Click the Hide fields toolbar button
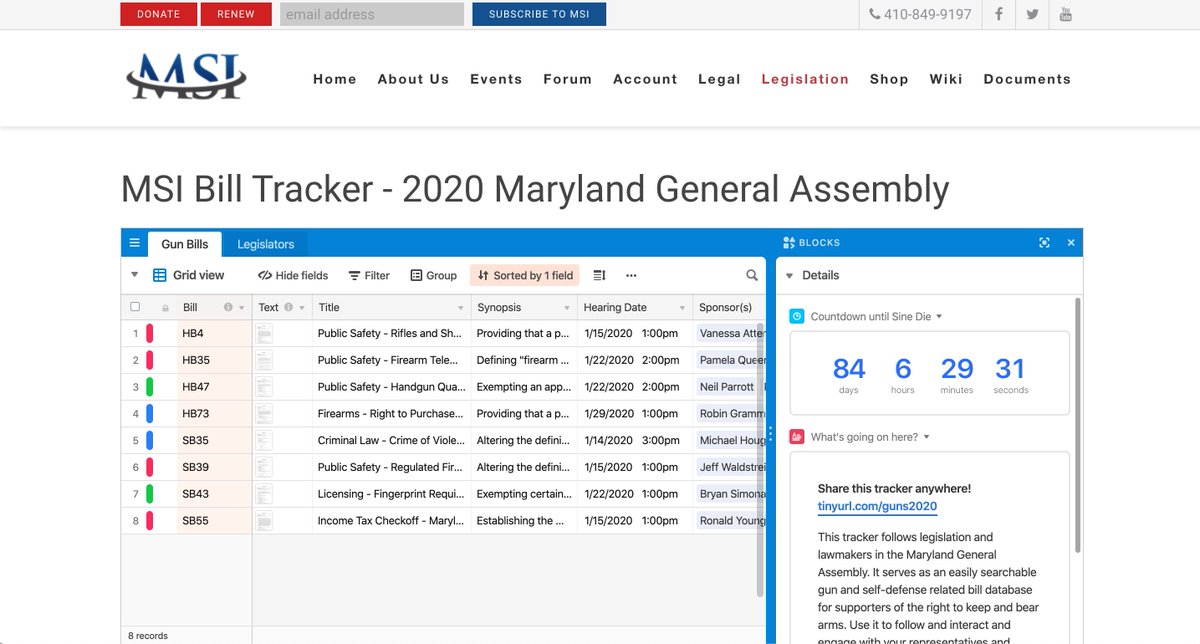 (293, 275)
